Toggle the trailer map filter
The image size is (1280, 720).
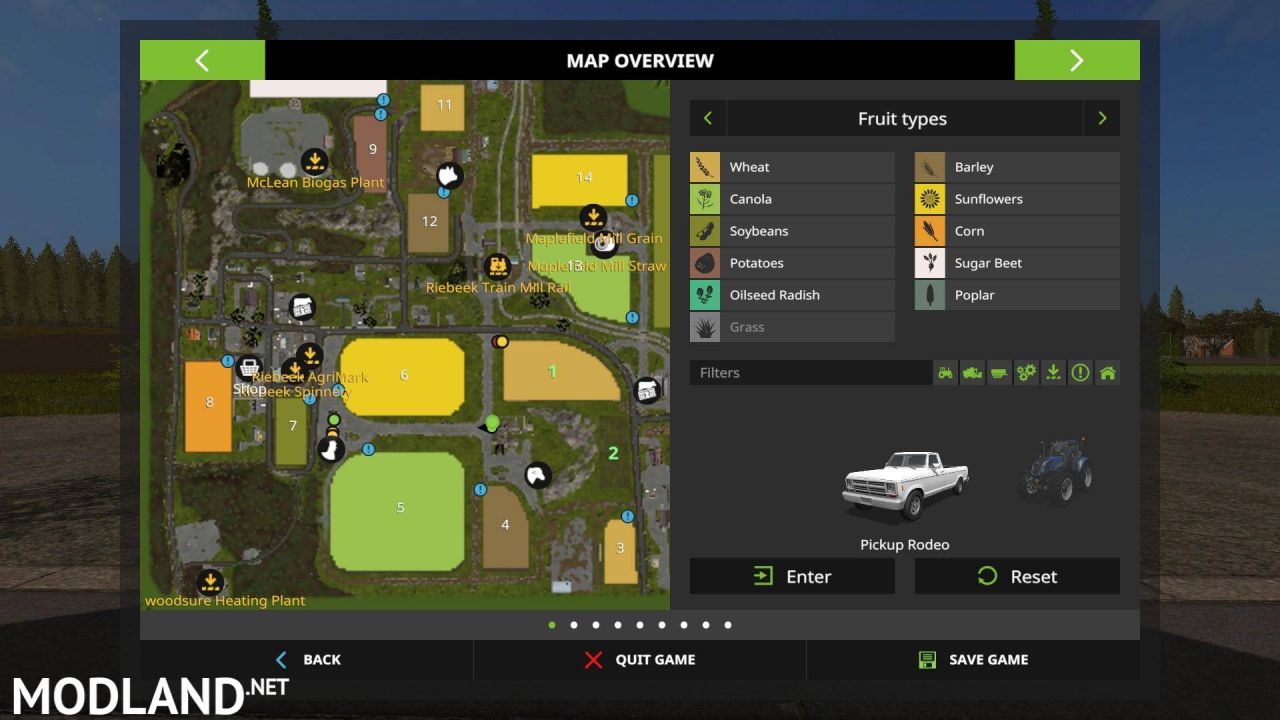[x=999, y=373]
